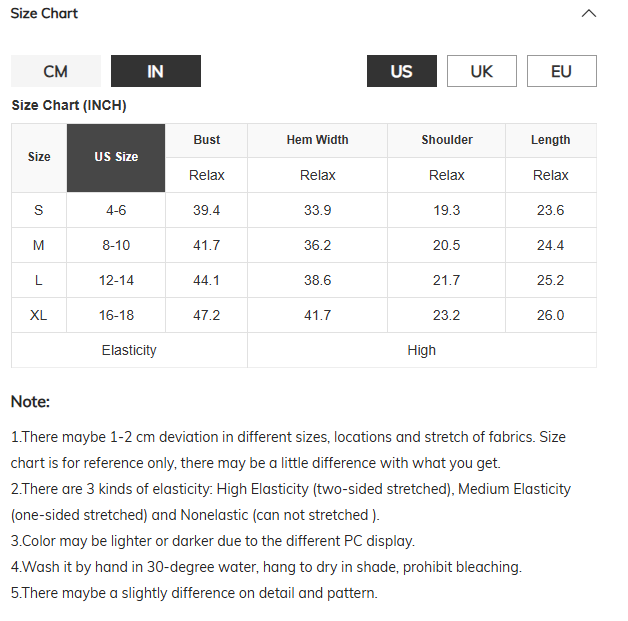Viewport: 628px width, 621px height.
Task: Switch sizing region to UK
Action: [x=482, y=71]
